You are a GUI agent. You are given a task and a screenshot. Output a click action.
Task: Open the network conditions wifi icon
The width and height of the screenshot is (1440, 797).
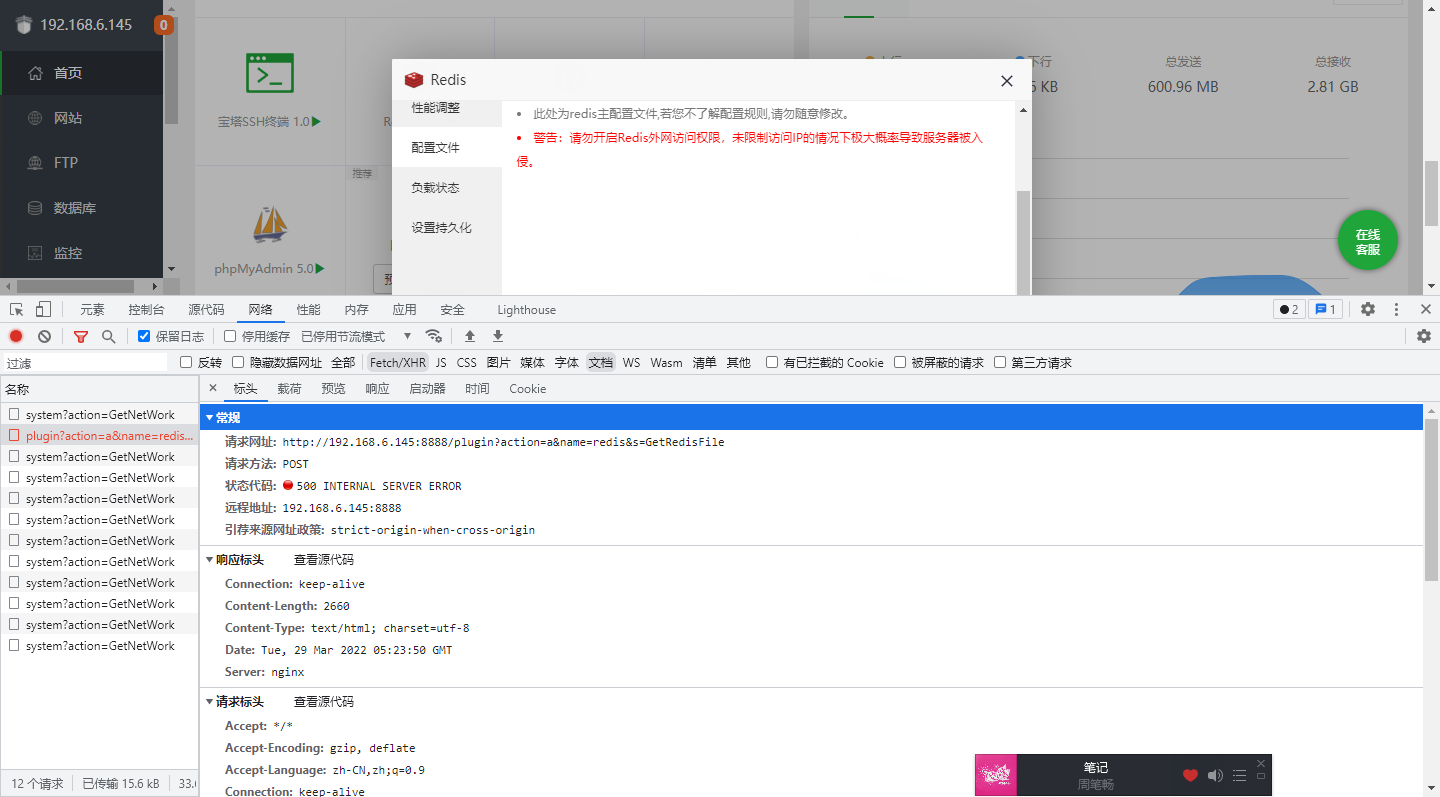433,336
